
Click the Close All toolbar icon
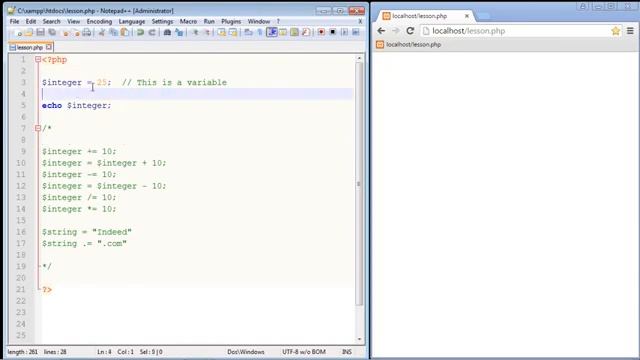(x=76, y=32)
